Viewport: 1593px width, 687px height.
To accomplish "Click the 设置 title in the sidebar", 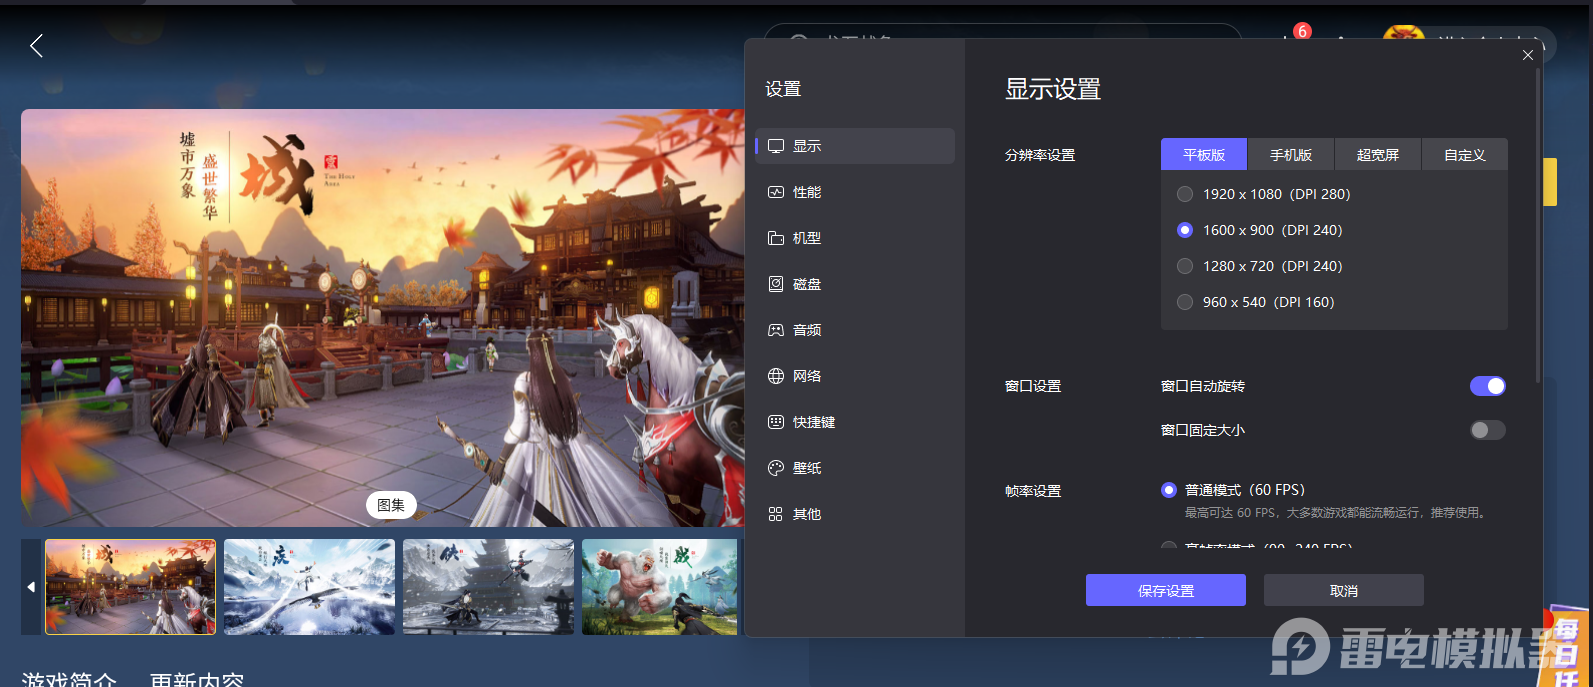I will point(783,89).
